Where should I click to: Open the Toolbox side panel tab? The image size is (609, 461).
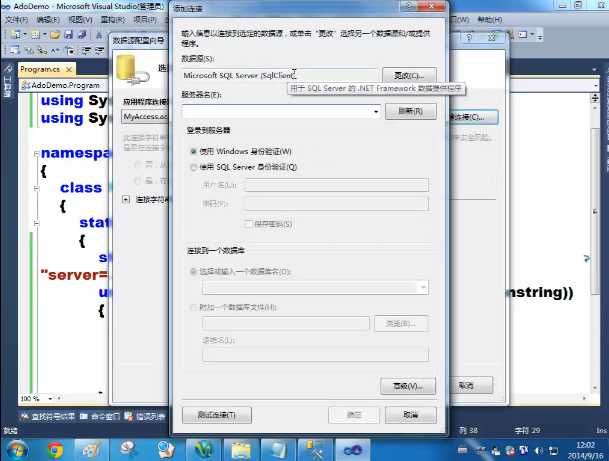click(x=8, y=82)
